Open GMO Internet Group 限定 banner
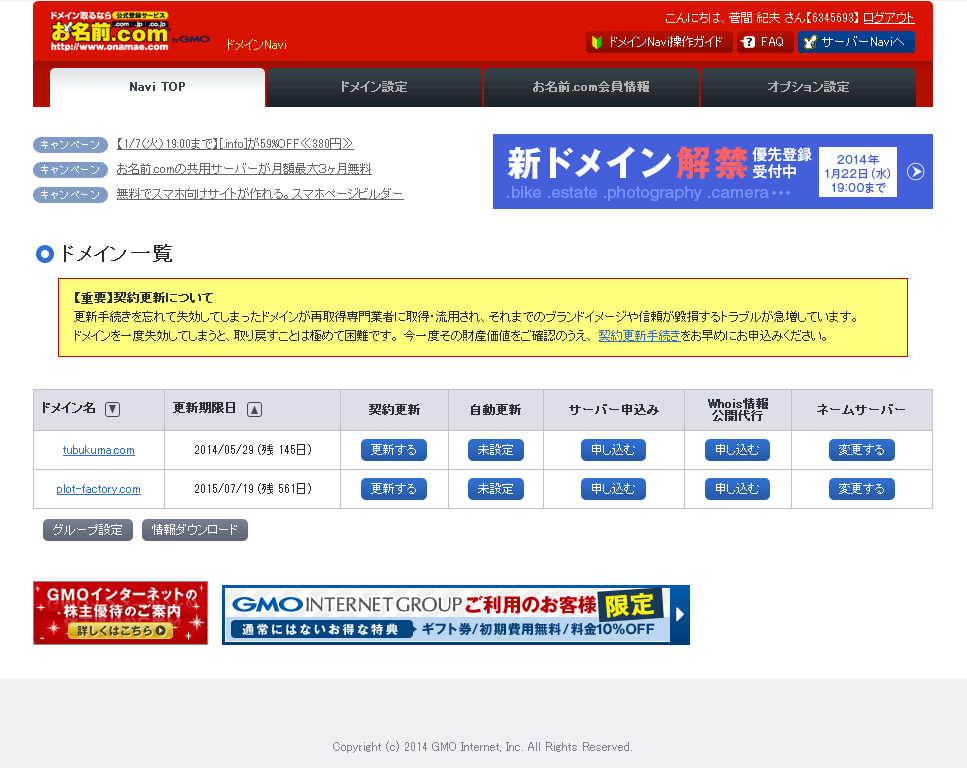The height and width of the screenshot is (768, 967). (456, 615)
